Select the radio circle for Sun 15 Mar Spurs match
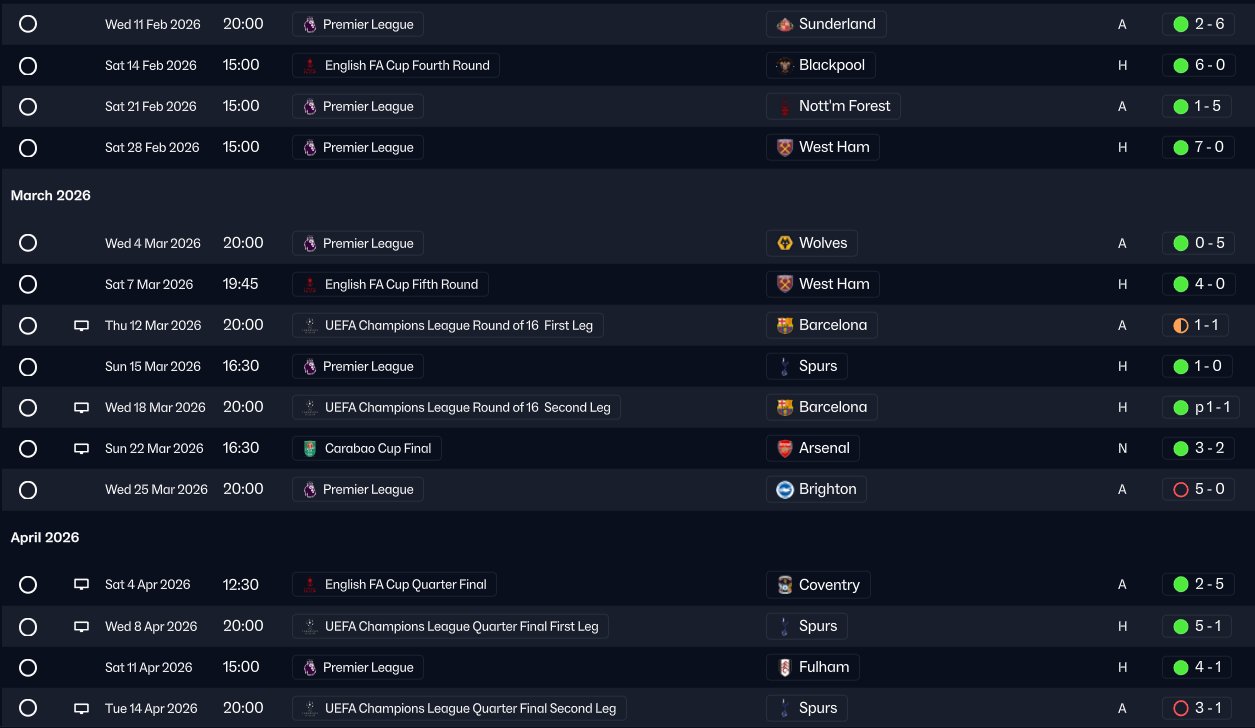The width and height of the screenshot is (1255, 728). tap(28, 367)
